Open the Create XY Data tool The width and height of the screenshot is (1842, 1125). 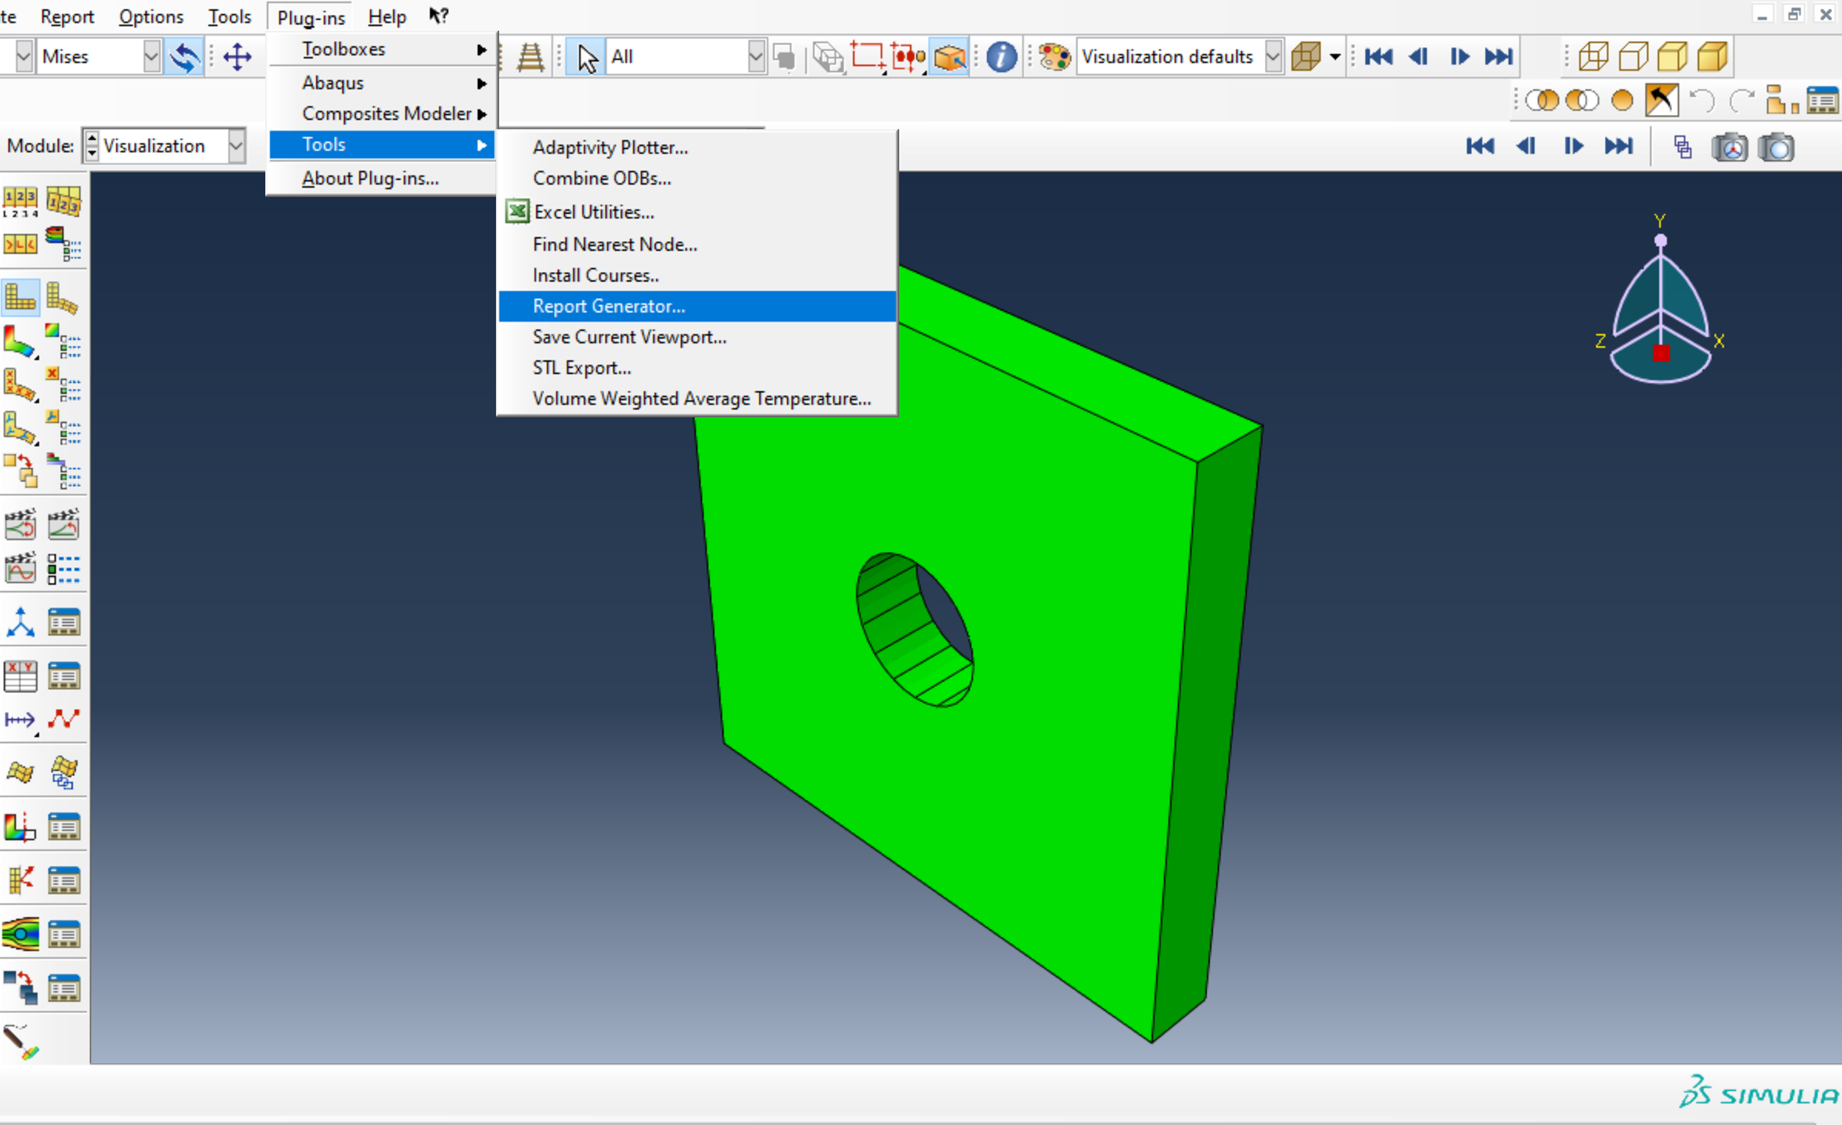point(20,676)
